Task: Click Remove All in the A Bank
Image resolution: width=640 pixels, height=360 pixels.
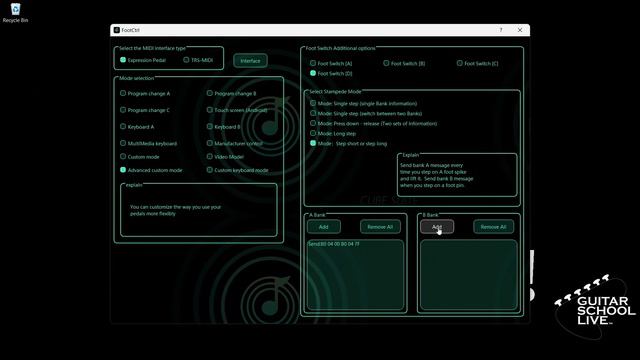Action: point(380,227)
